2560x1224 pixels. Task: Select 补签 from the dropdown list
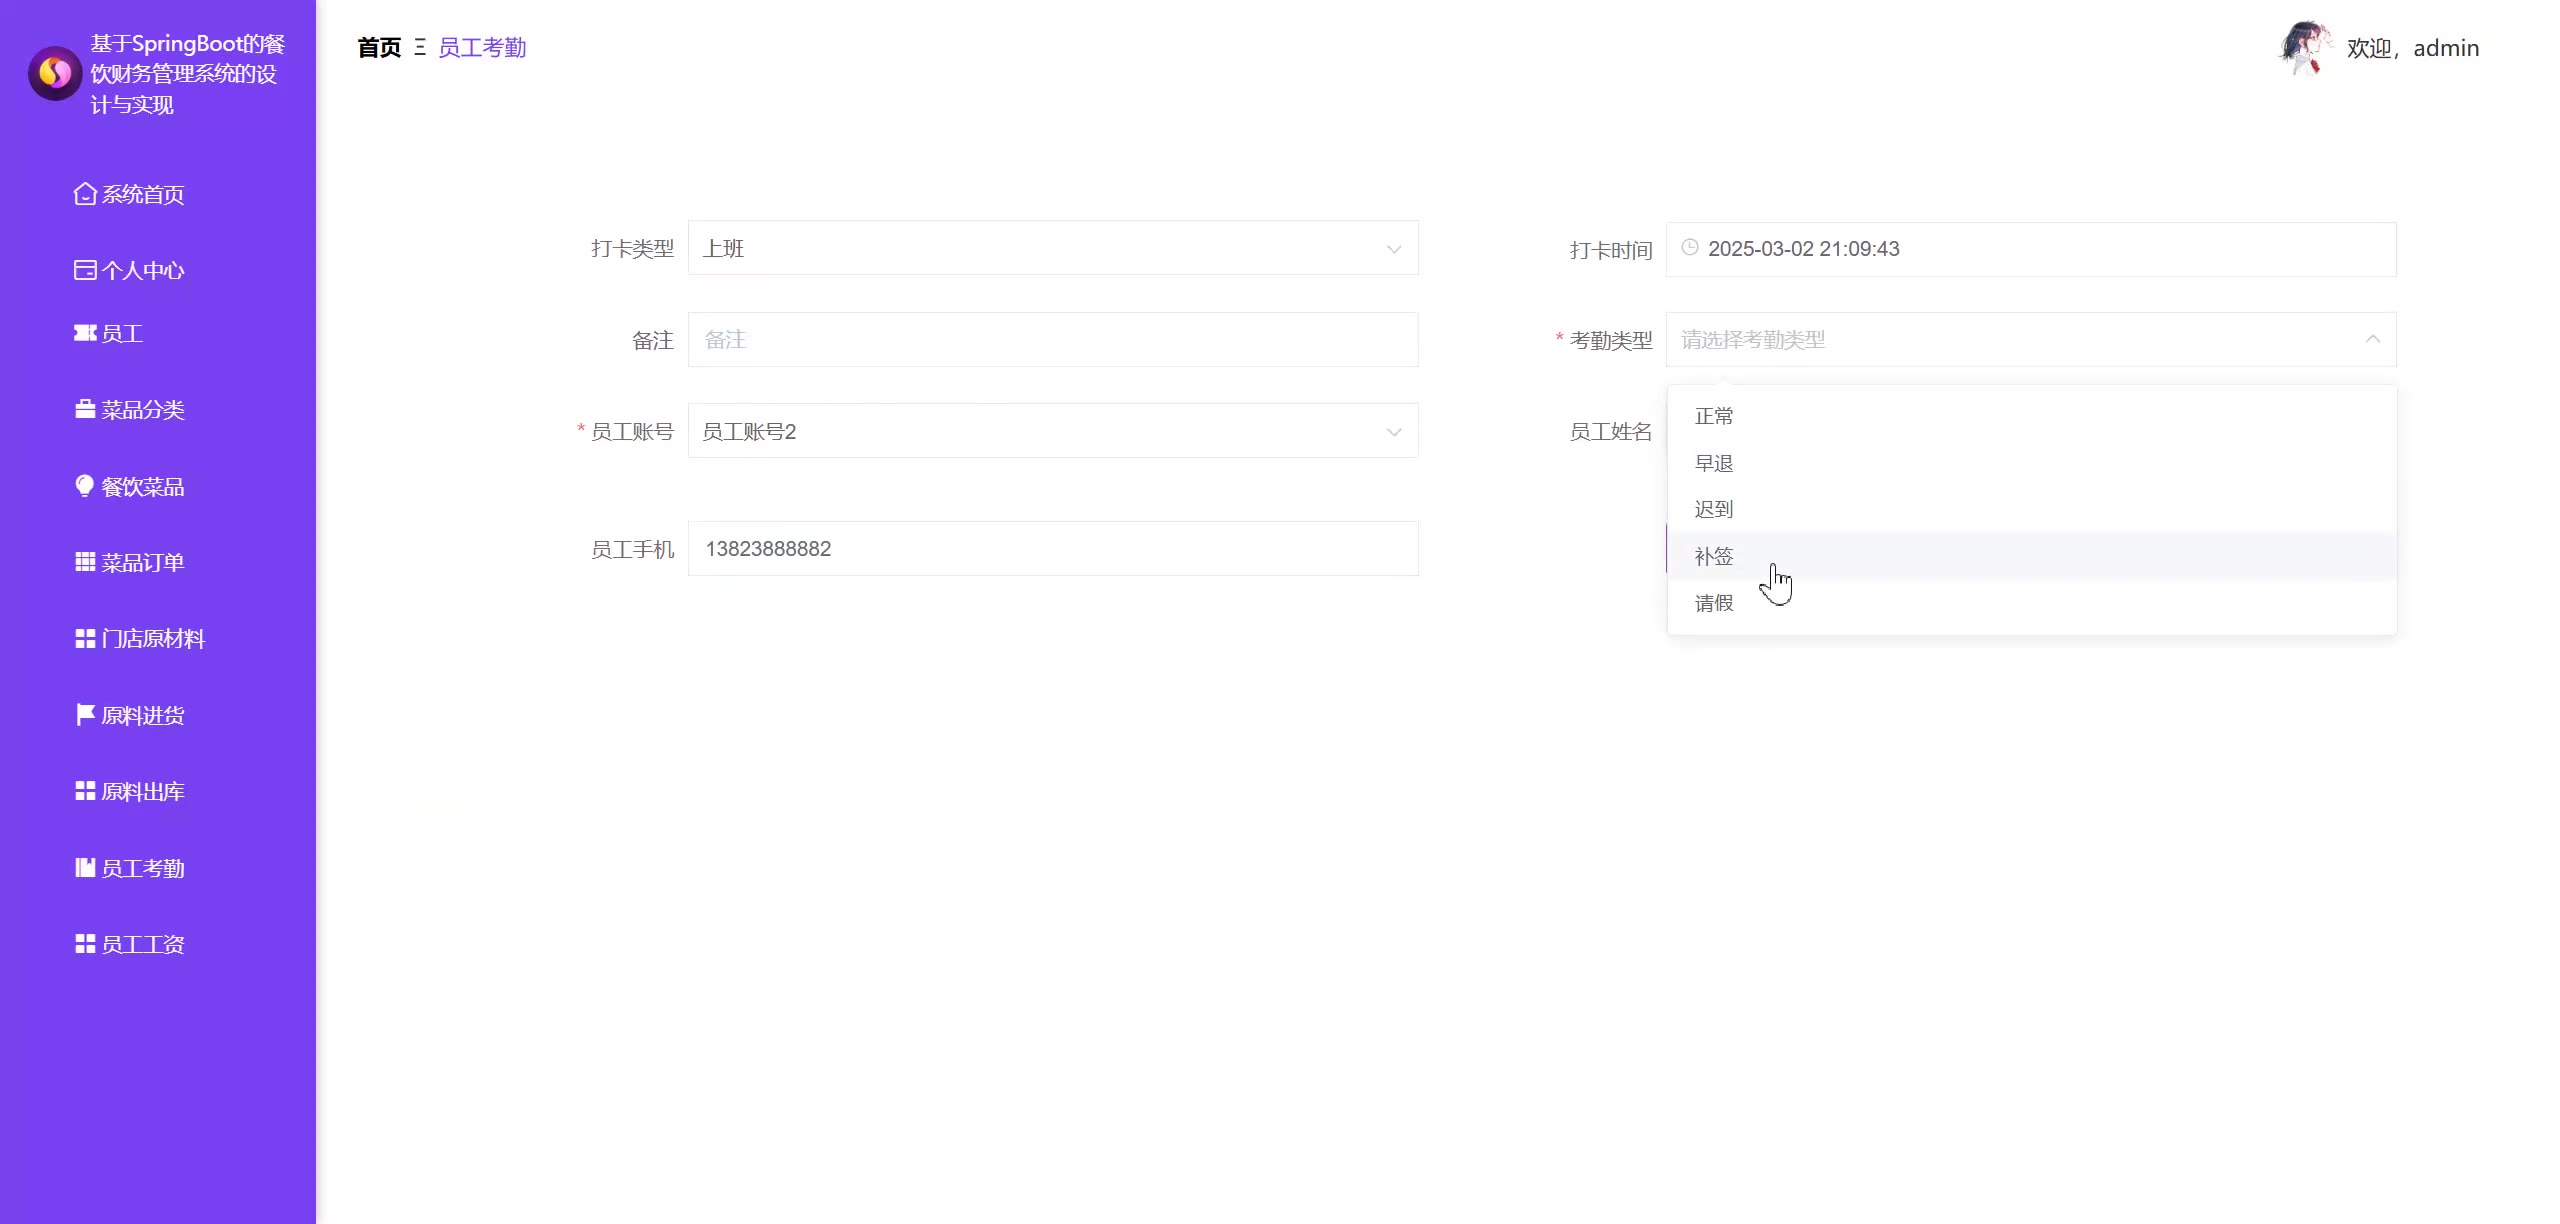click(1714, 556)
